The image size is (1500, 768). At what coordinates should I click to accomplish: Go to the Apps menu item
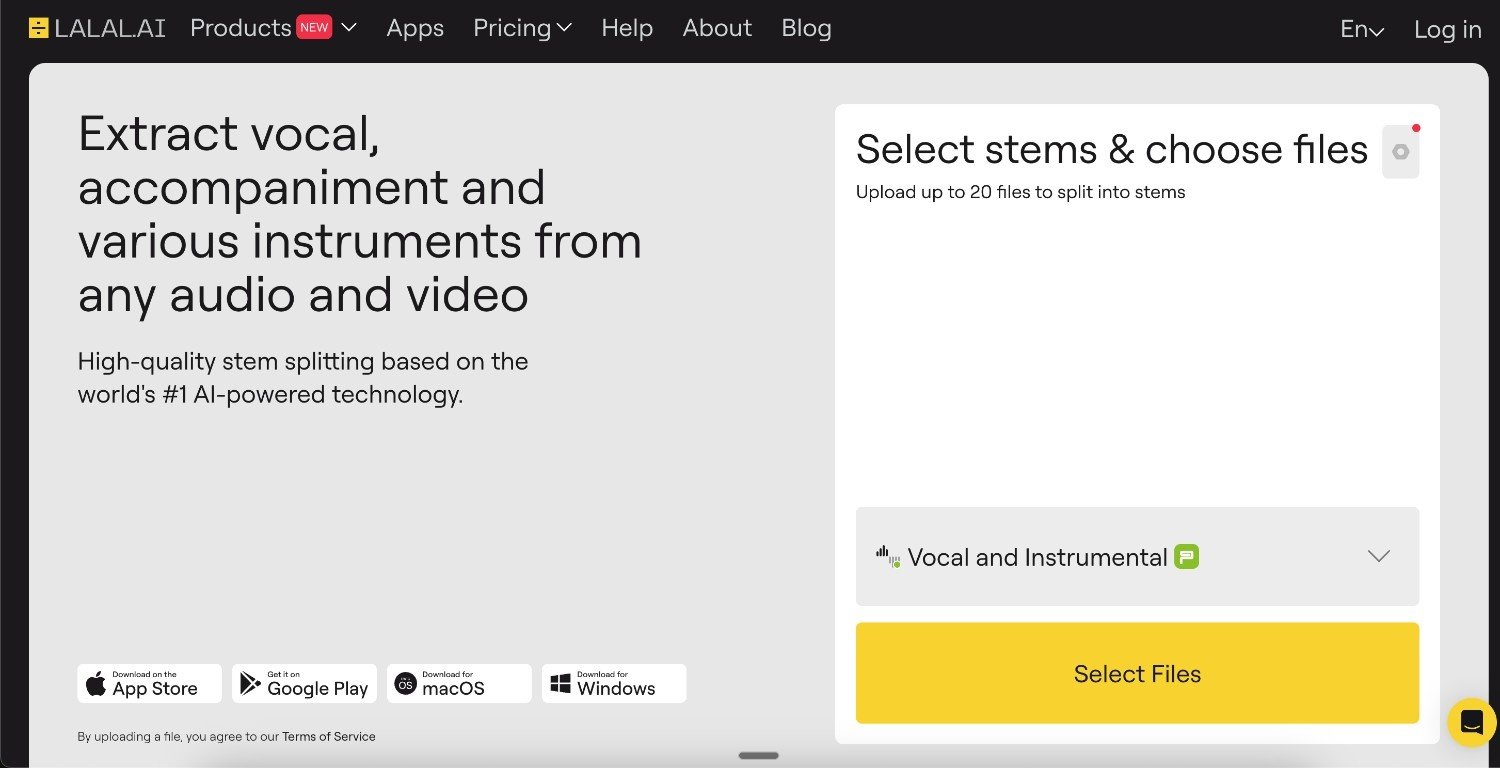pos(415,28)
